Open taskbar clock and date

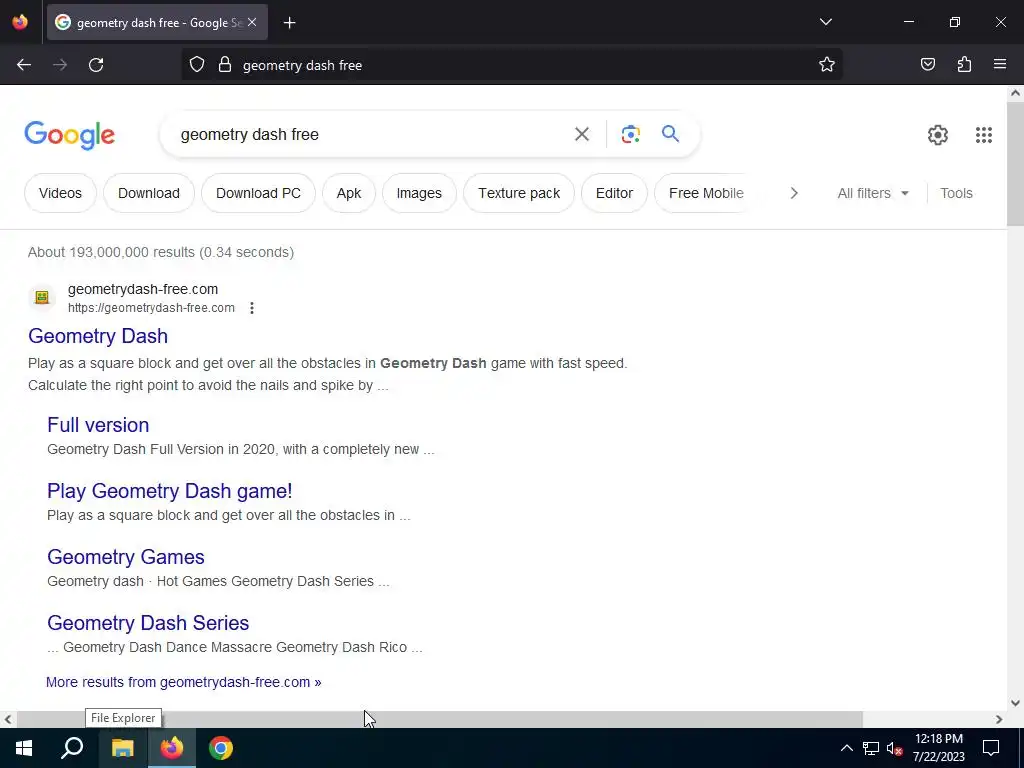938,748
